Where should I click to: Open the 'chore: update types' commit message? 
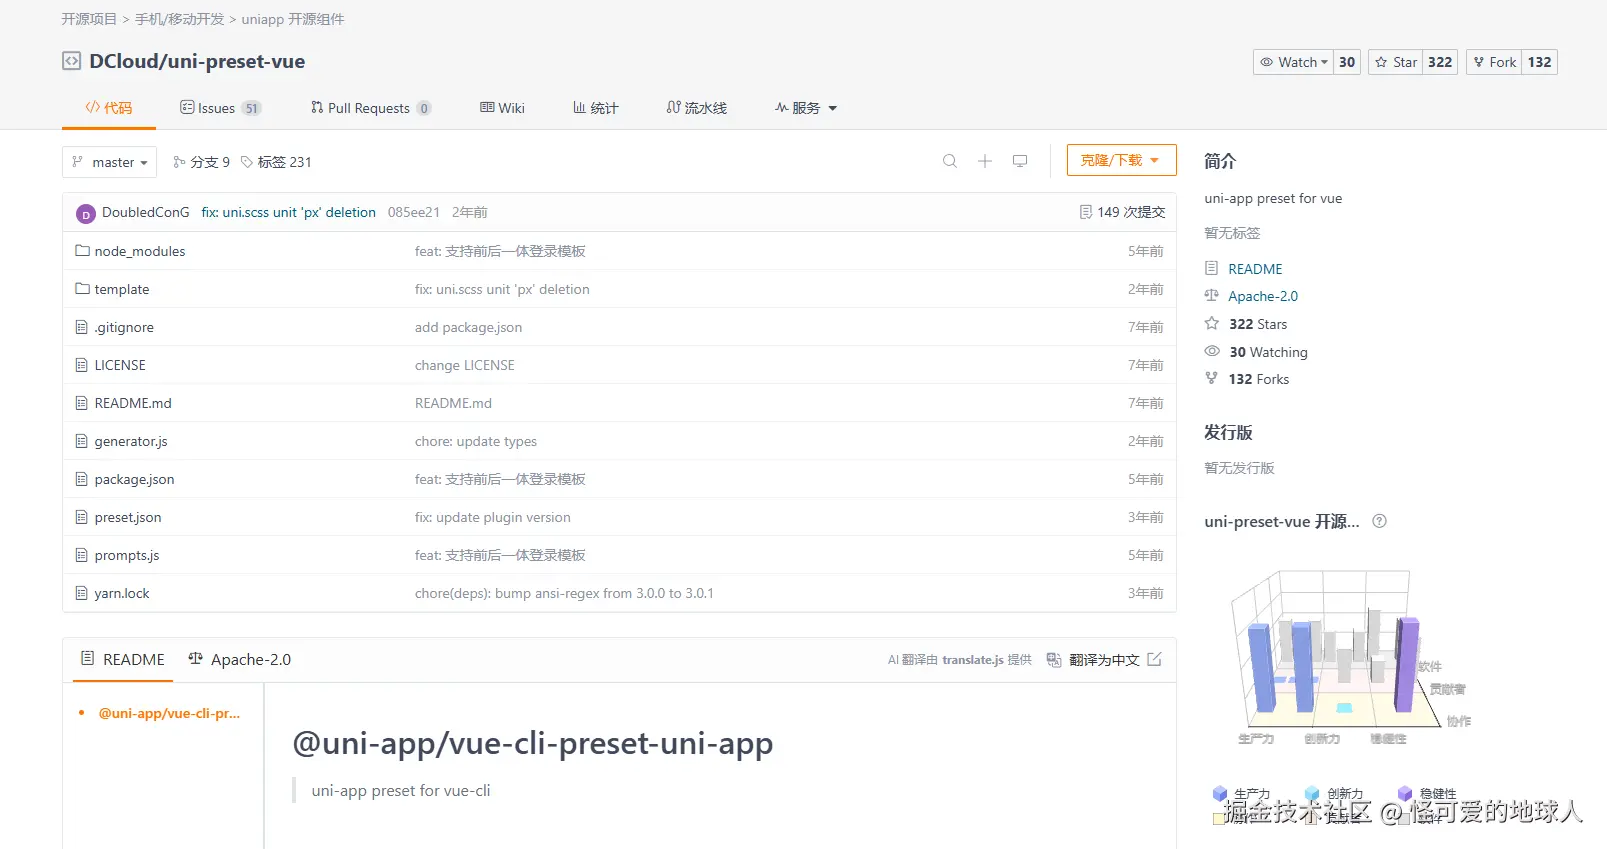click(476, 441)
